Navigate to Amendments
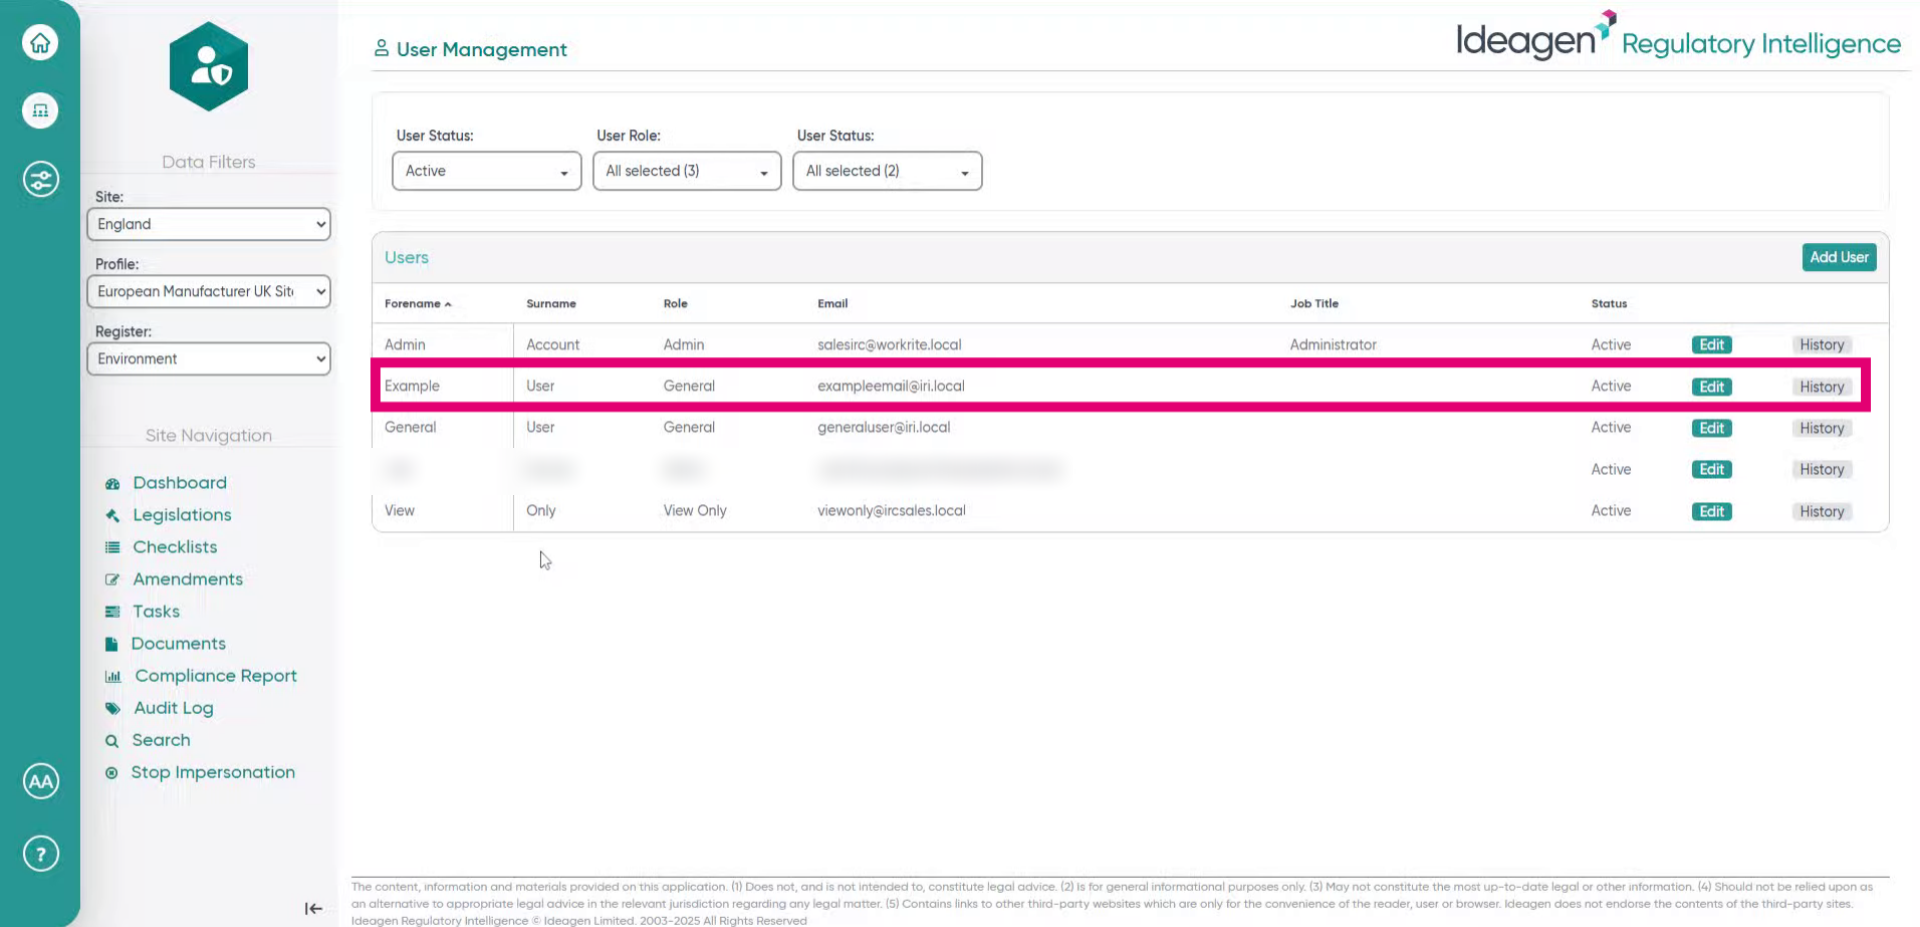The height and width of the screenshot is (927, 1920). pyautogui.click(x=188, y=579)
